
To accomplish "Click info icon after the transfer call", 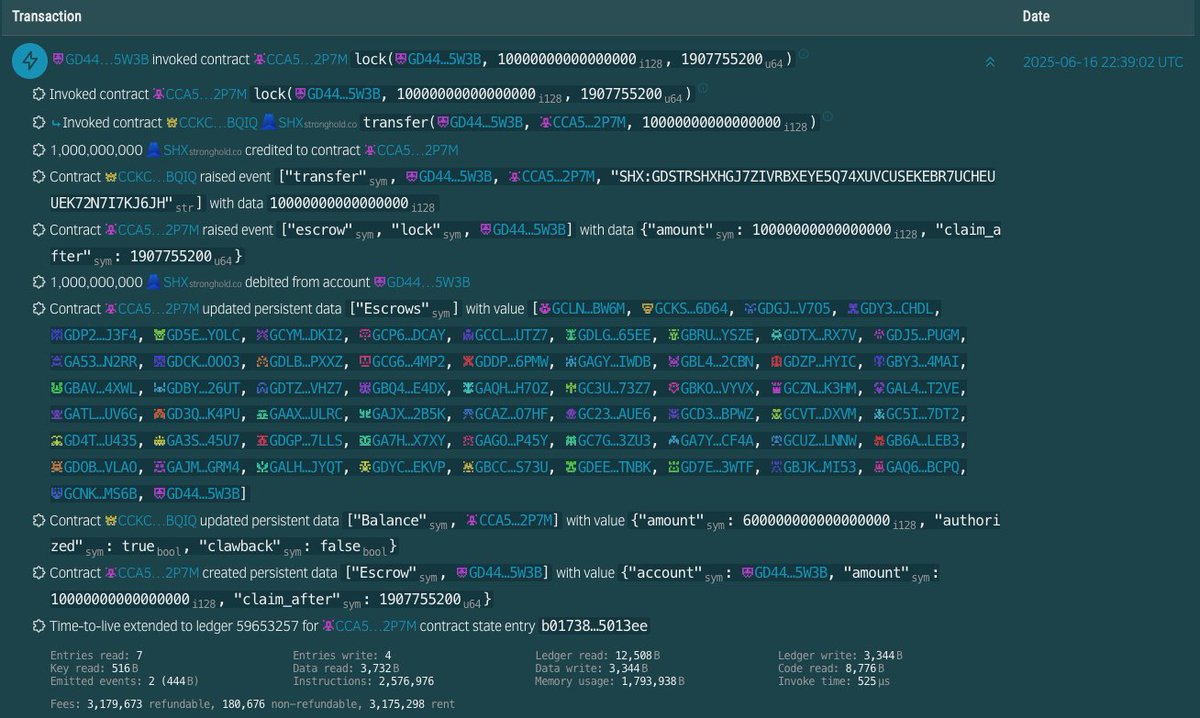I will pyautogui.click(x=827, y=117).
